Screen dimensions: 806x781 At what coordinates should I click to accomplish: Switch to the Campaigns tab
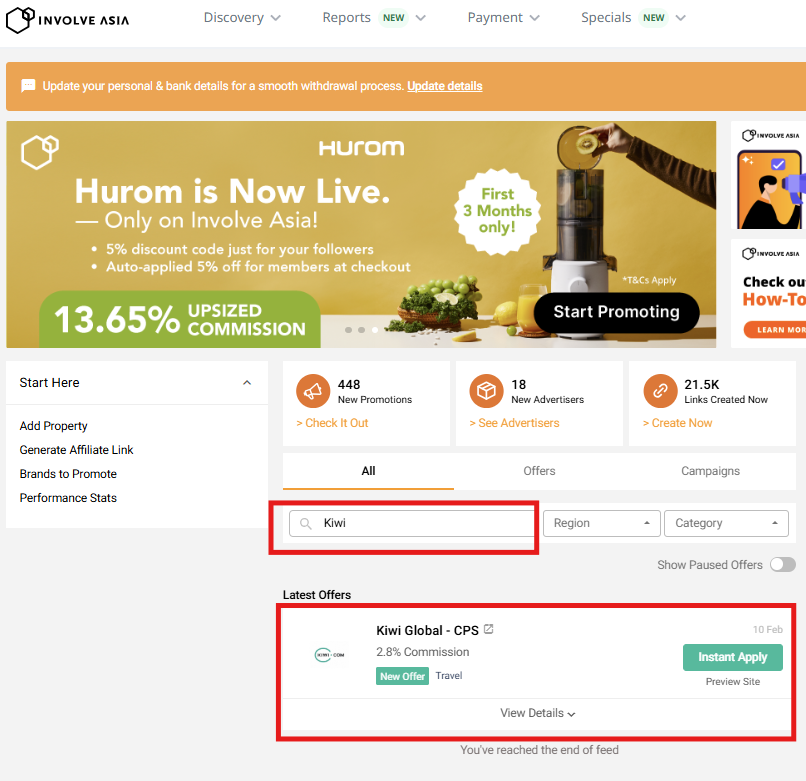point(710,471)
